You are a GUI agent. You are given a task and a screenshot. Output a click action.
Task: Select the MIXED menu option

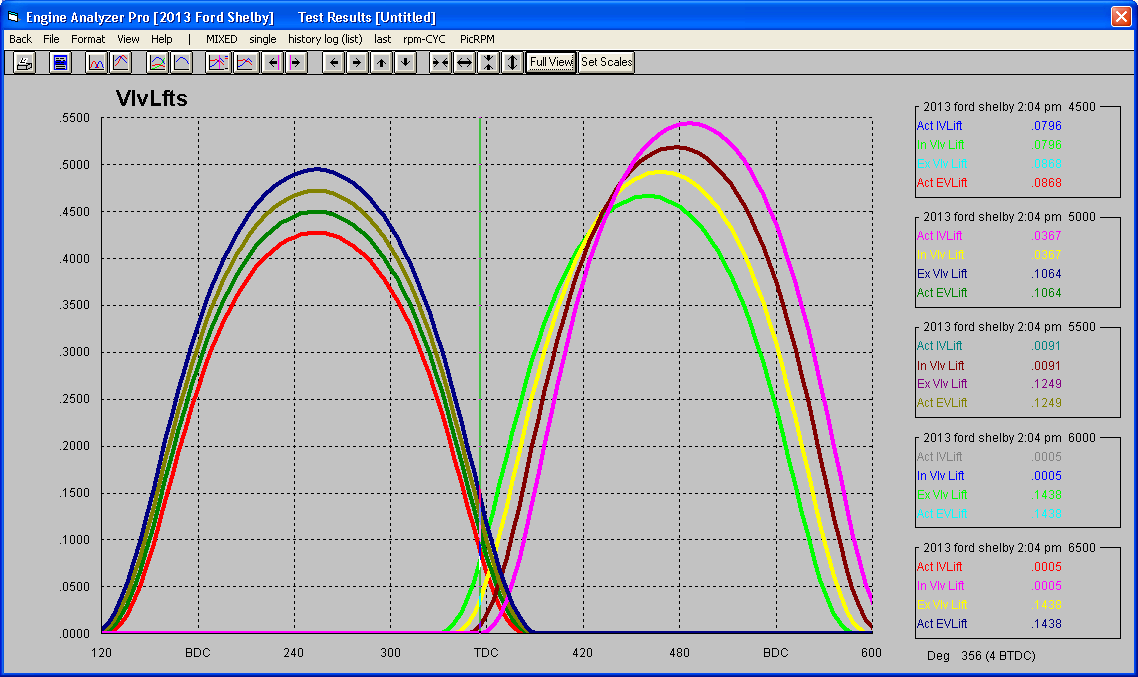coord(221,39)
